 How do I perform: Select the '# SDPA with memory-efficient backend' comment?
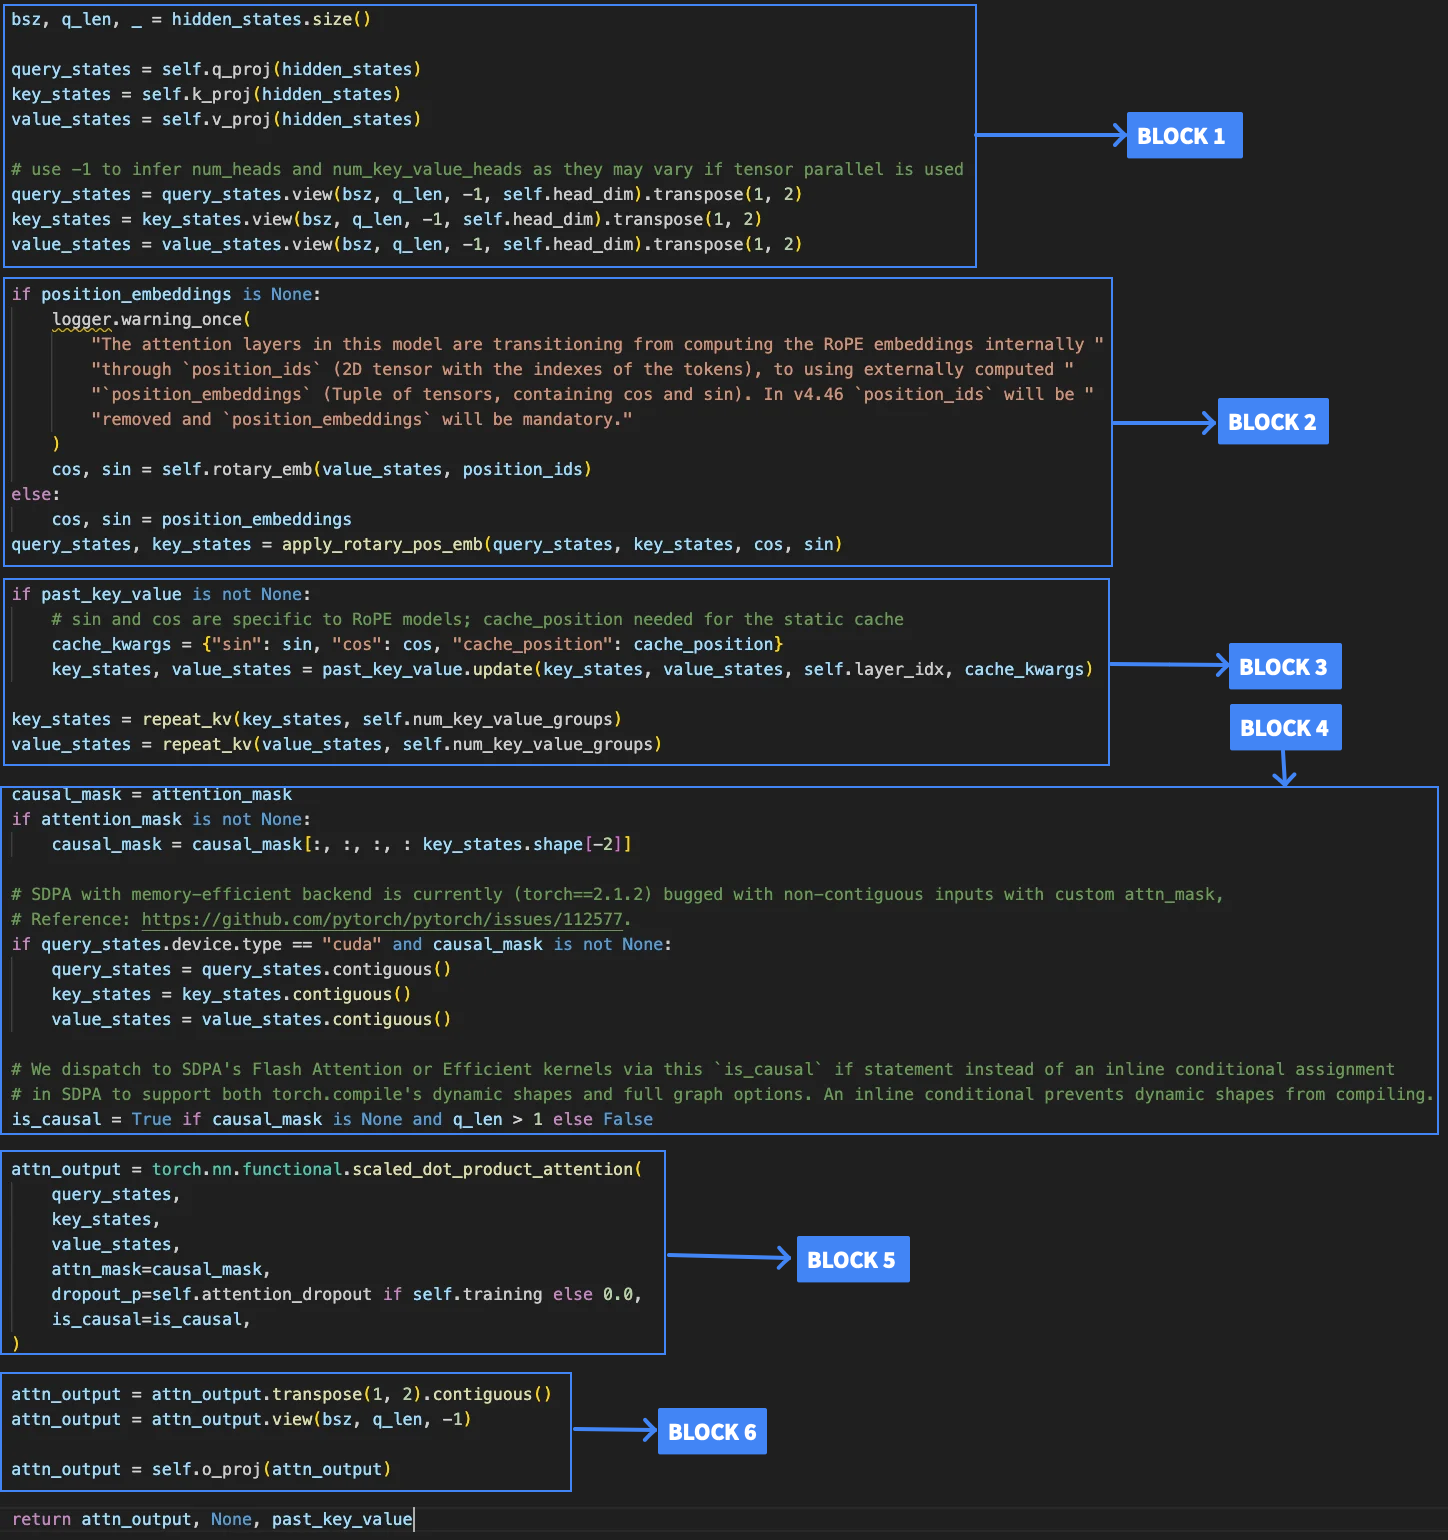point(617,894)
